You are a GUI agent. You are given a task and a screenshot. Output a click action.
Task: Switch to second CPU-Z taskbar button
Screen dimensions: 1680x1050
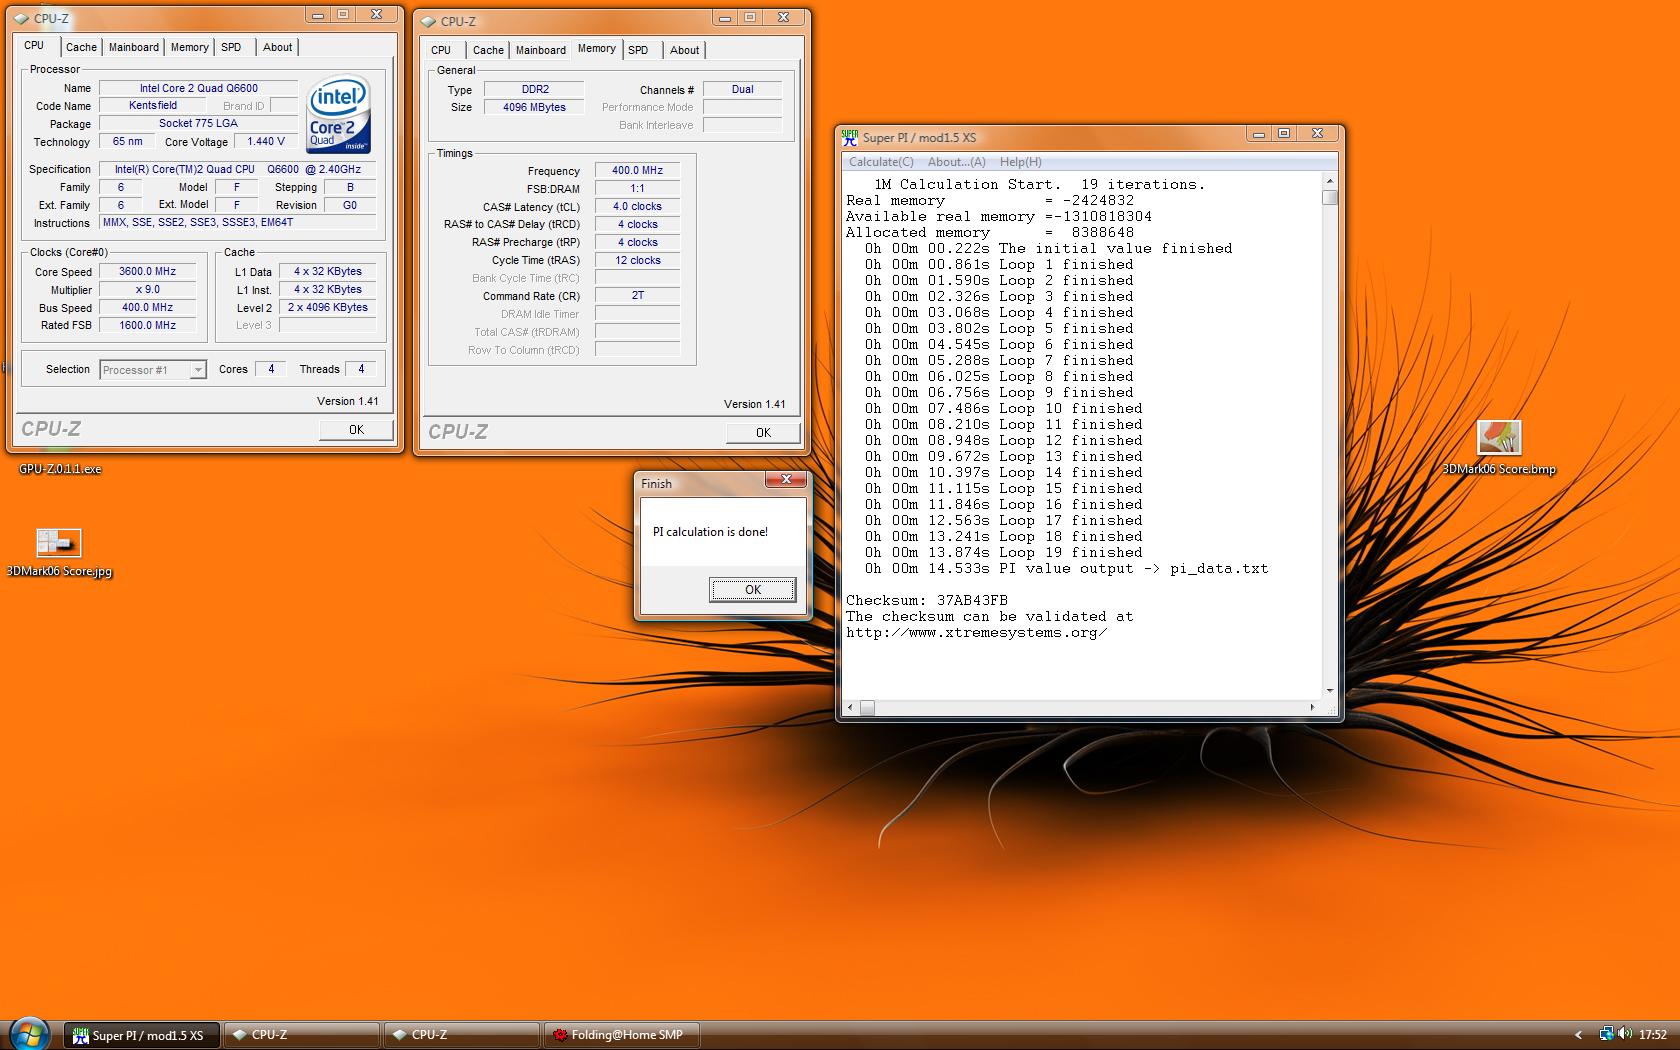pyautogui.click(x=461, y=1035)
